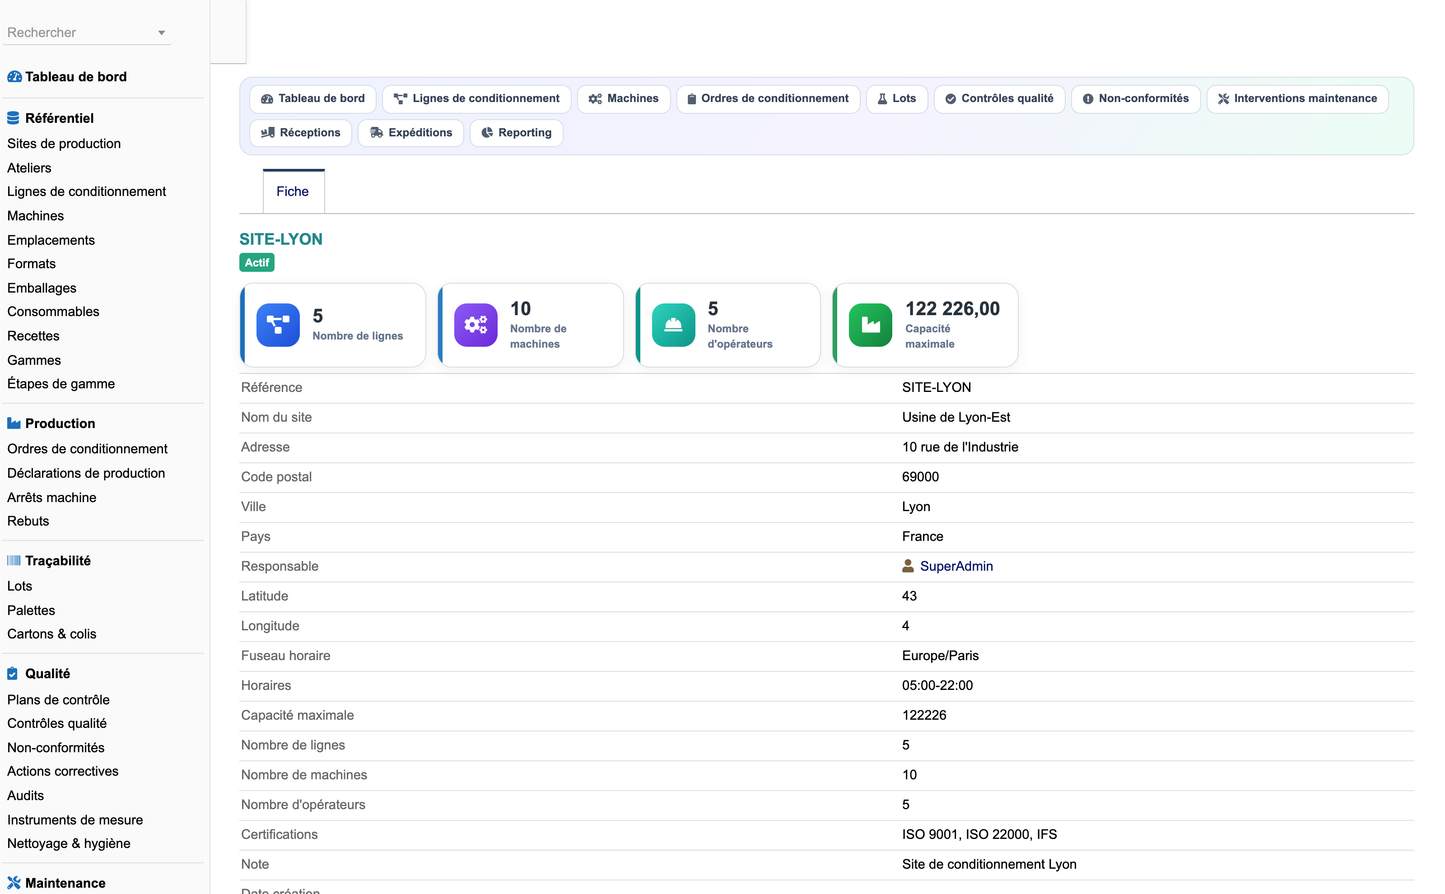Go to Ateliers in the sidebar

29,168
